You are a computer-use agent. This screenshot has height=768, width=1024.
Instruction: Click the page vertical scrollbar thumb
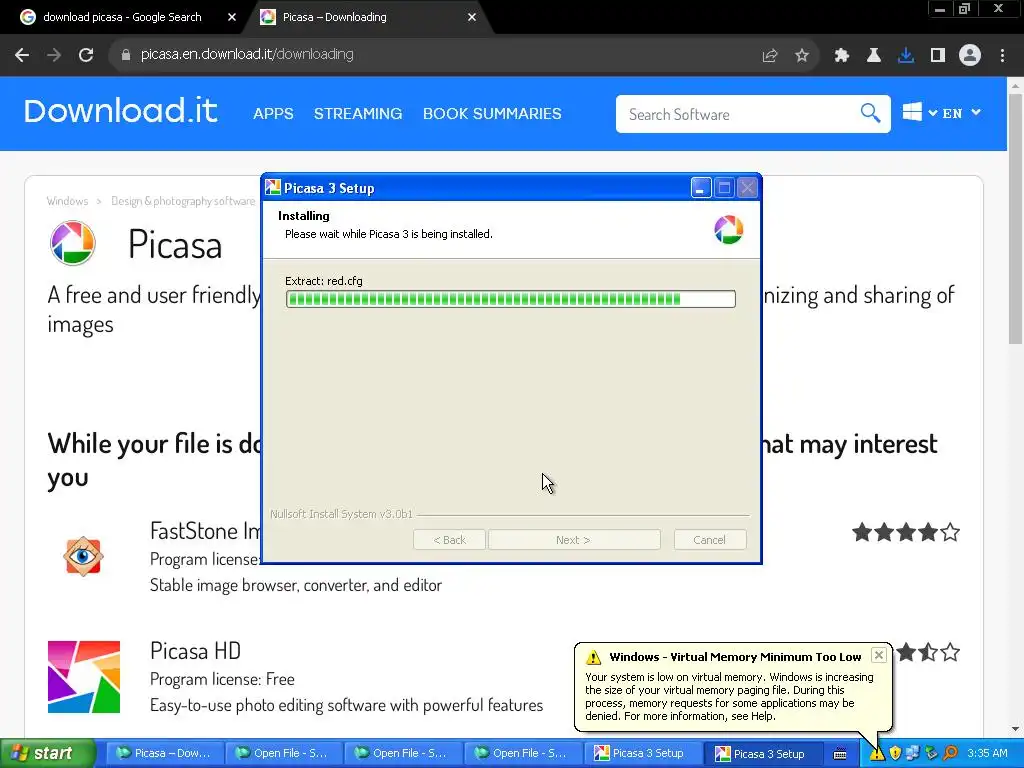(x=1016, y=218)
